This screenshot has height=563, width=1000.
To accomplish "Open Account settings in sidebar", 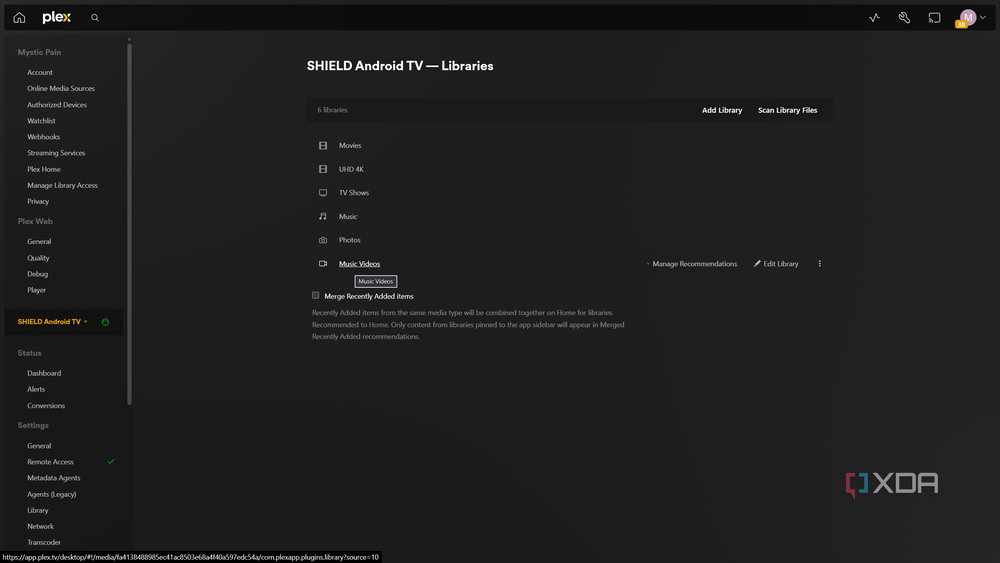I will pyautogui.click(x=40, y=73).
